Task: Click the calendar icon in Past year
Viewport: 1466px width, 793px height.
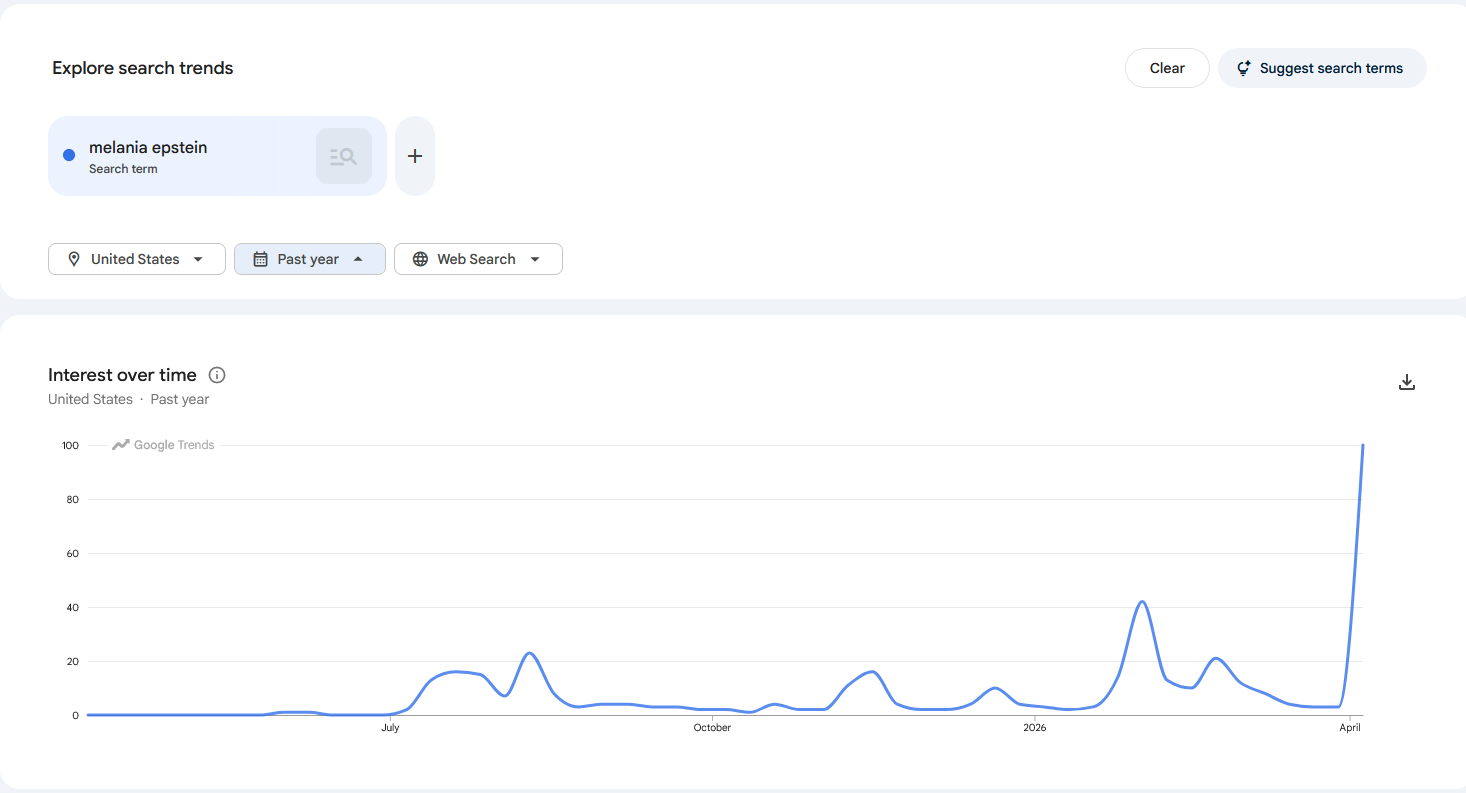Action: tap(260, 259)
